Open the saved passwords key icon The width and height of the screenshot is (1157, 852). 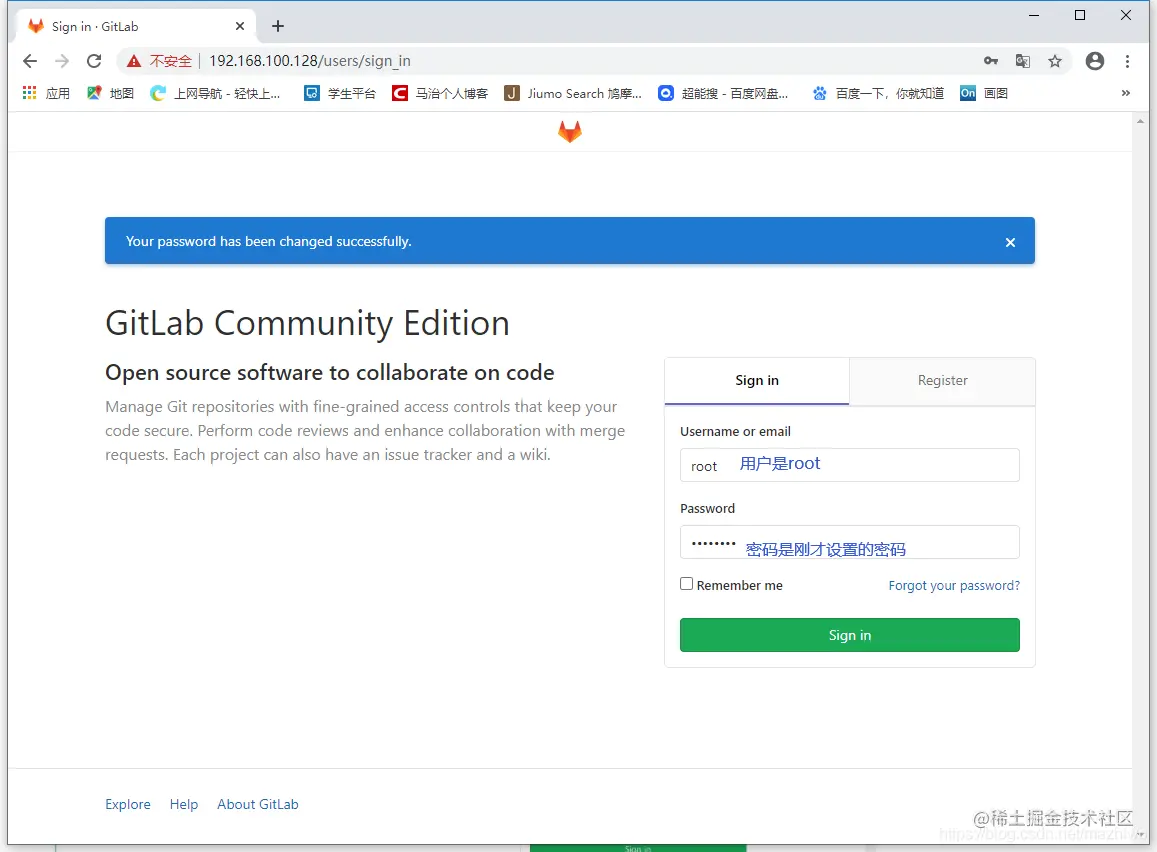[x=990, y=60]
